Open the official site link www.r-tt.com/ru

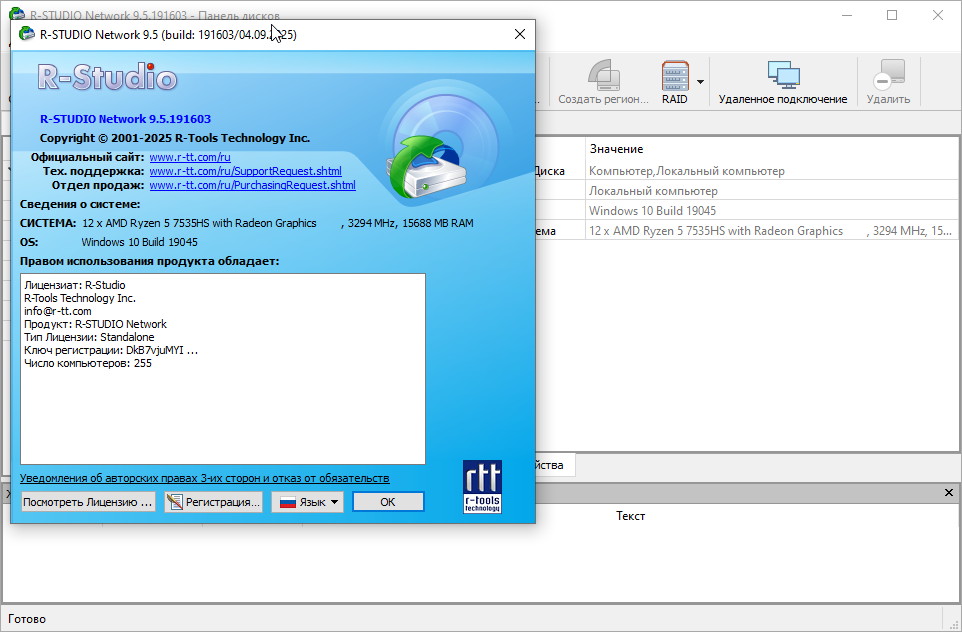point(190,157)
